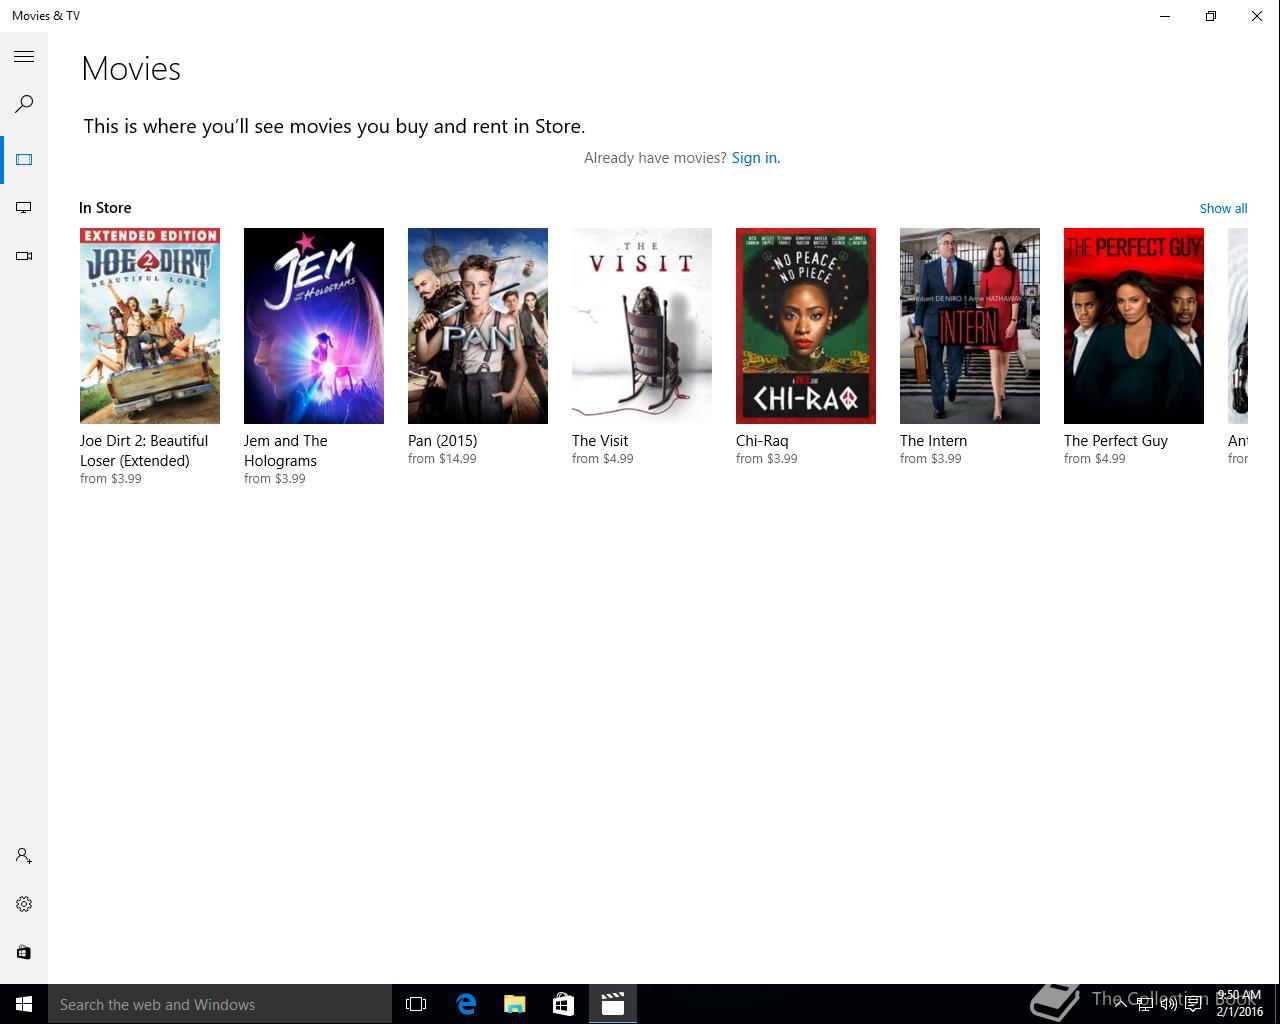
Task: Open the Windows Start button
Action: click(24, 1004)
